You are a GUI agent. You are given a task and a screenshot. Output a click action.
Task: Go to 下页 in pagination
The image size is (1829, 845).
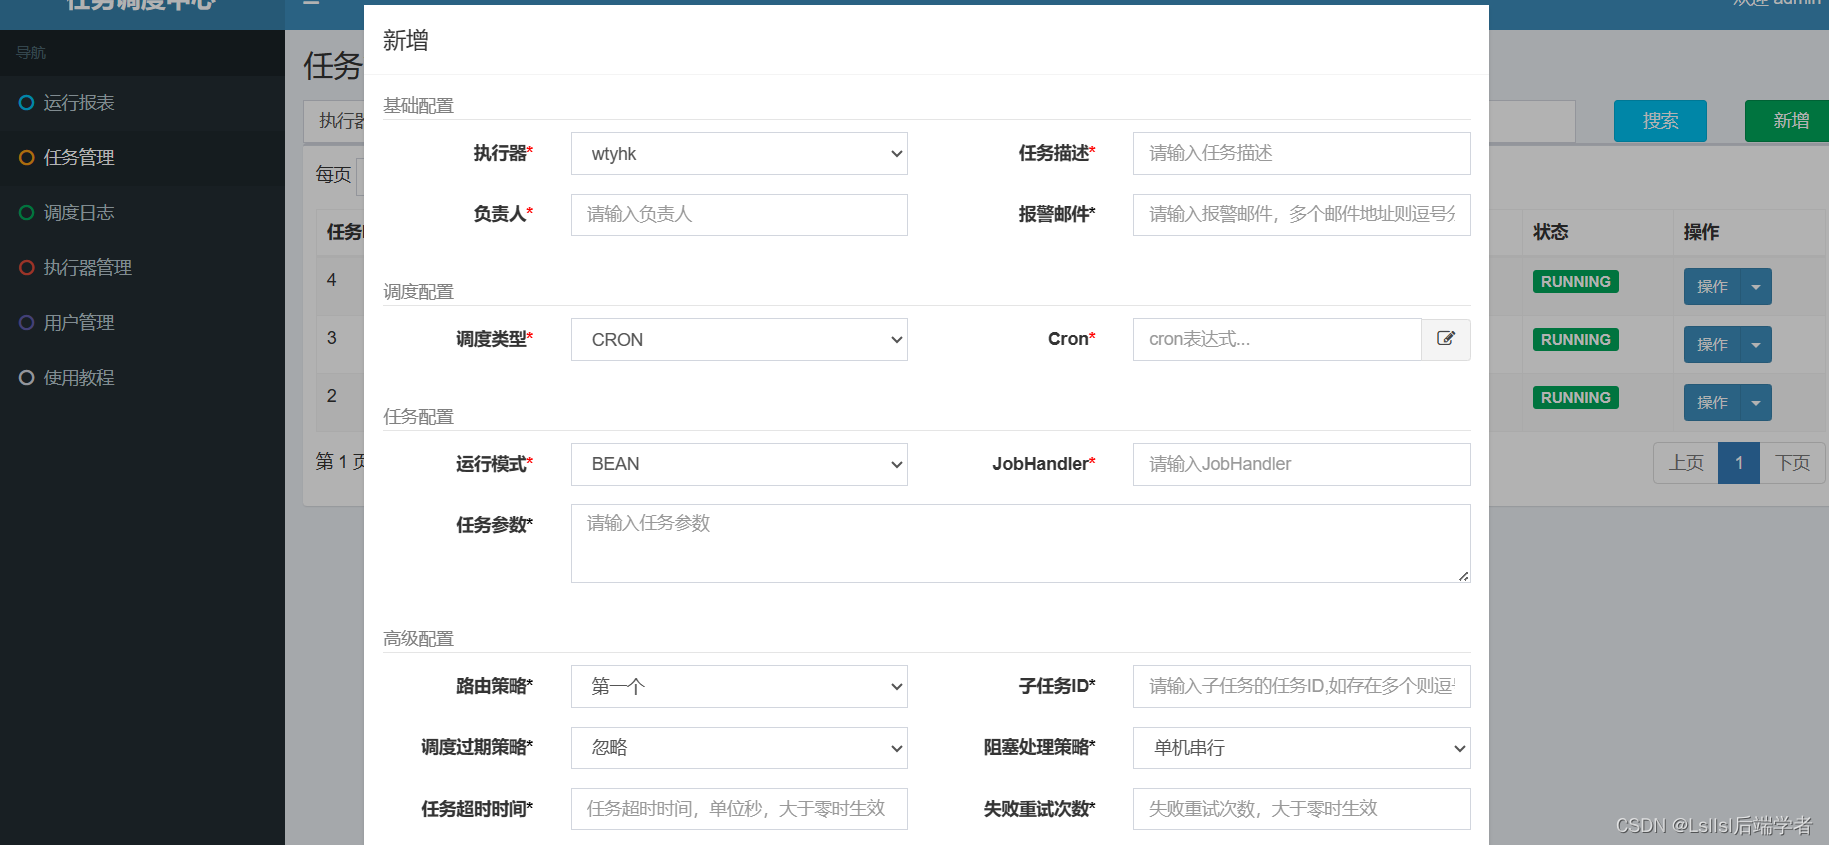click(1792, 463)
